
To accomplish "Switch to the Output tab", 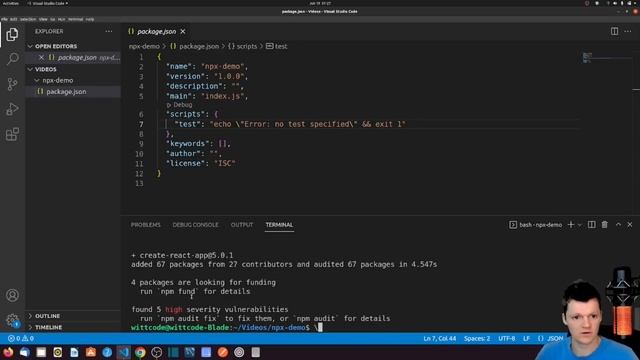I will pyautogui.click(x=242, y=225).
